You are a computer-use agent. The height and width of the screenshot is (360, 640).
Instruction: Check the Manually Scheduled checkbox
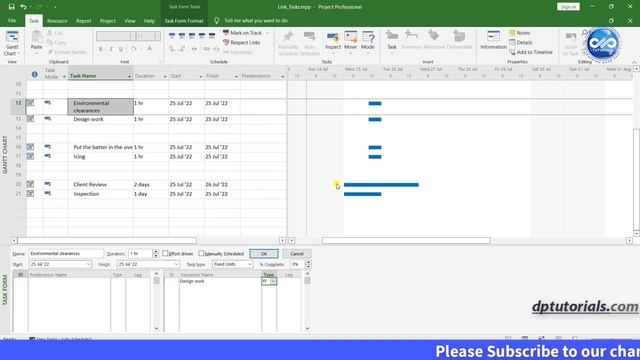click(x=201, y=253)
